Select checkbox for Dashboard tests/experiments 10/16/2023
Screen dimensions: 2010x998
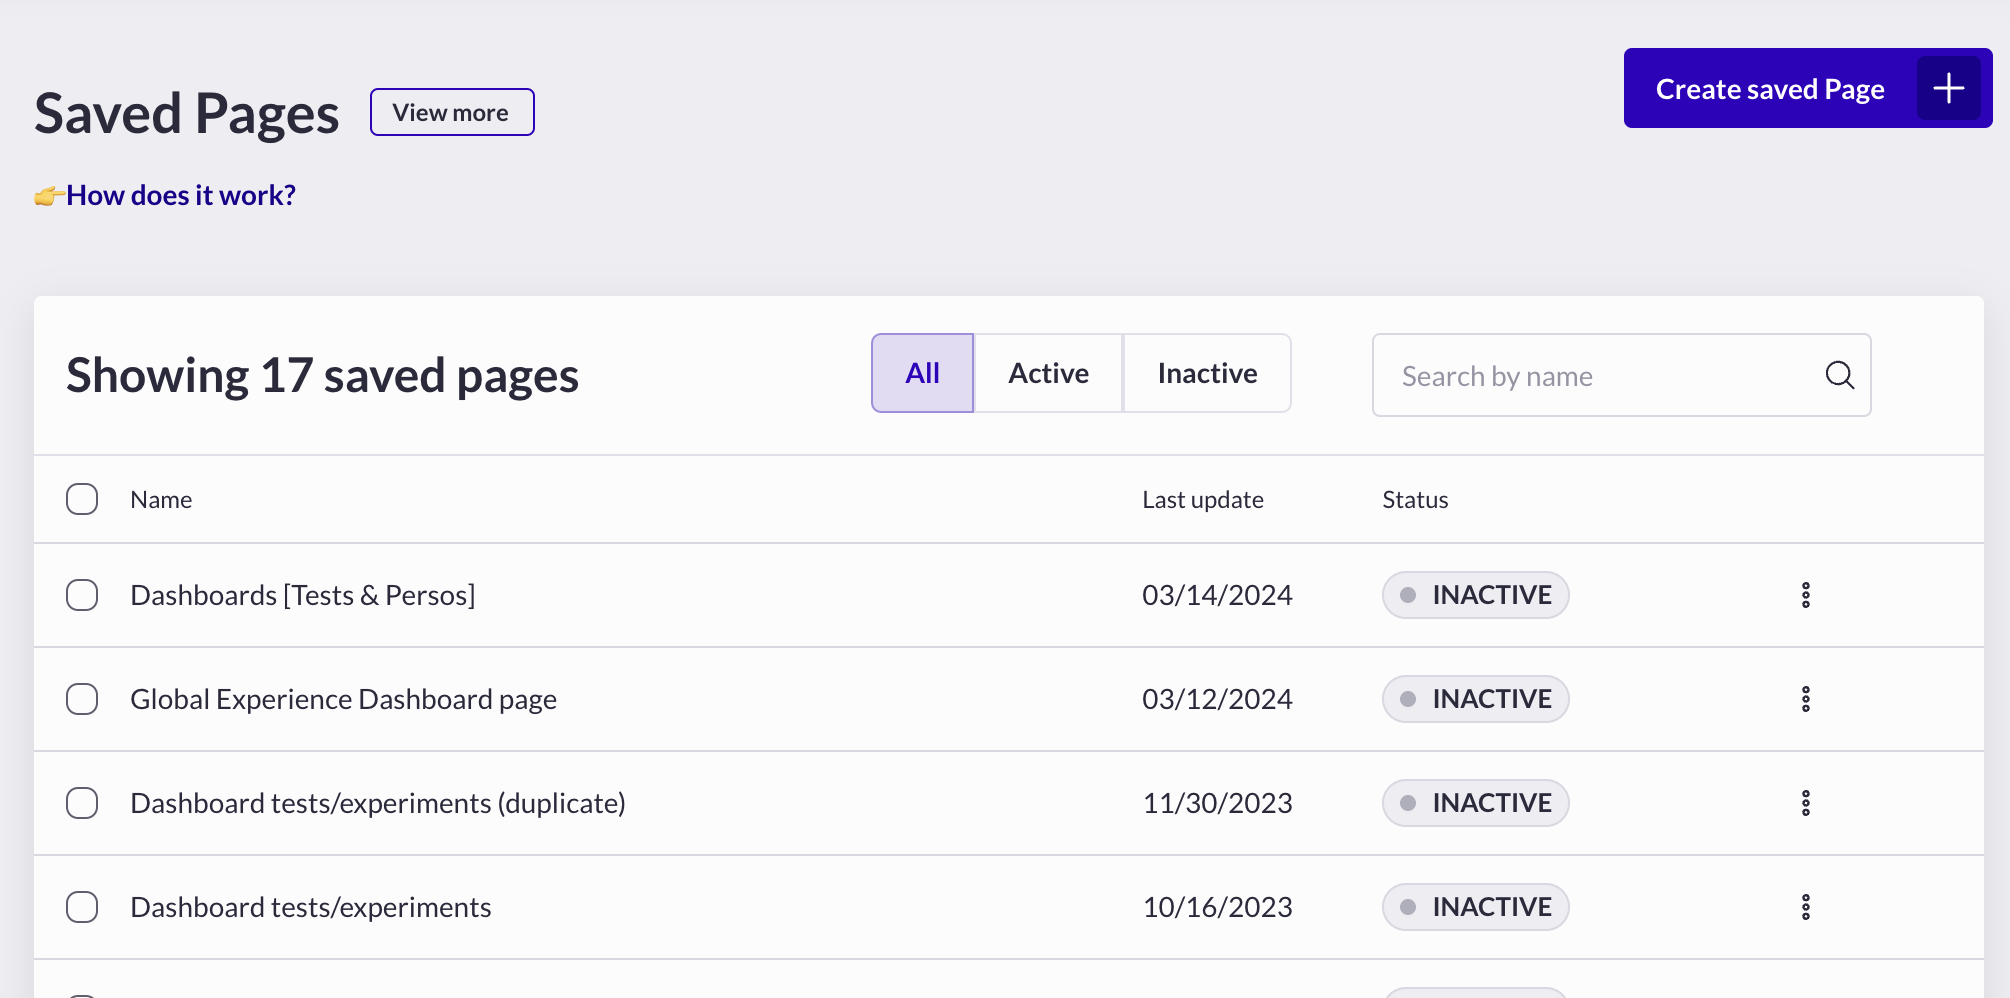tap(82, 907)
